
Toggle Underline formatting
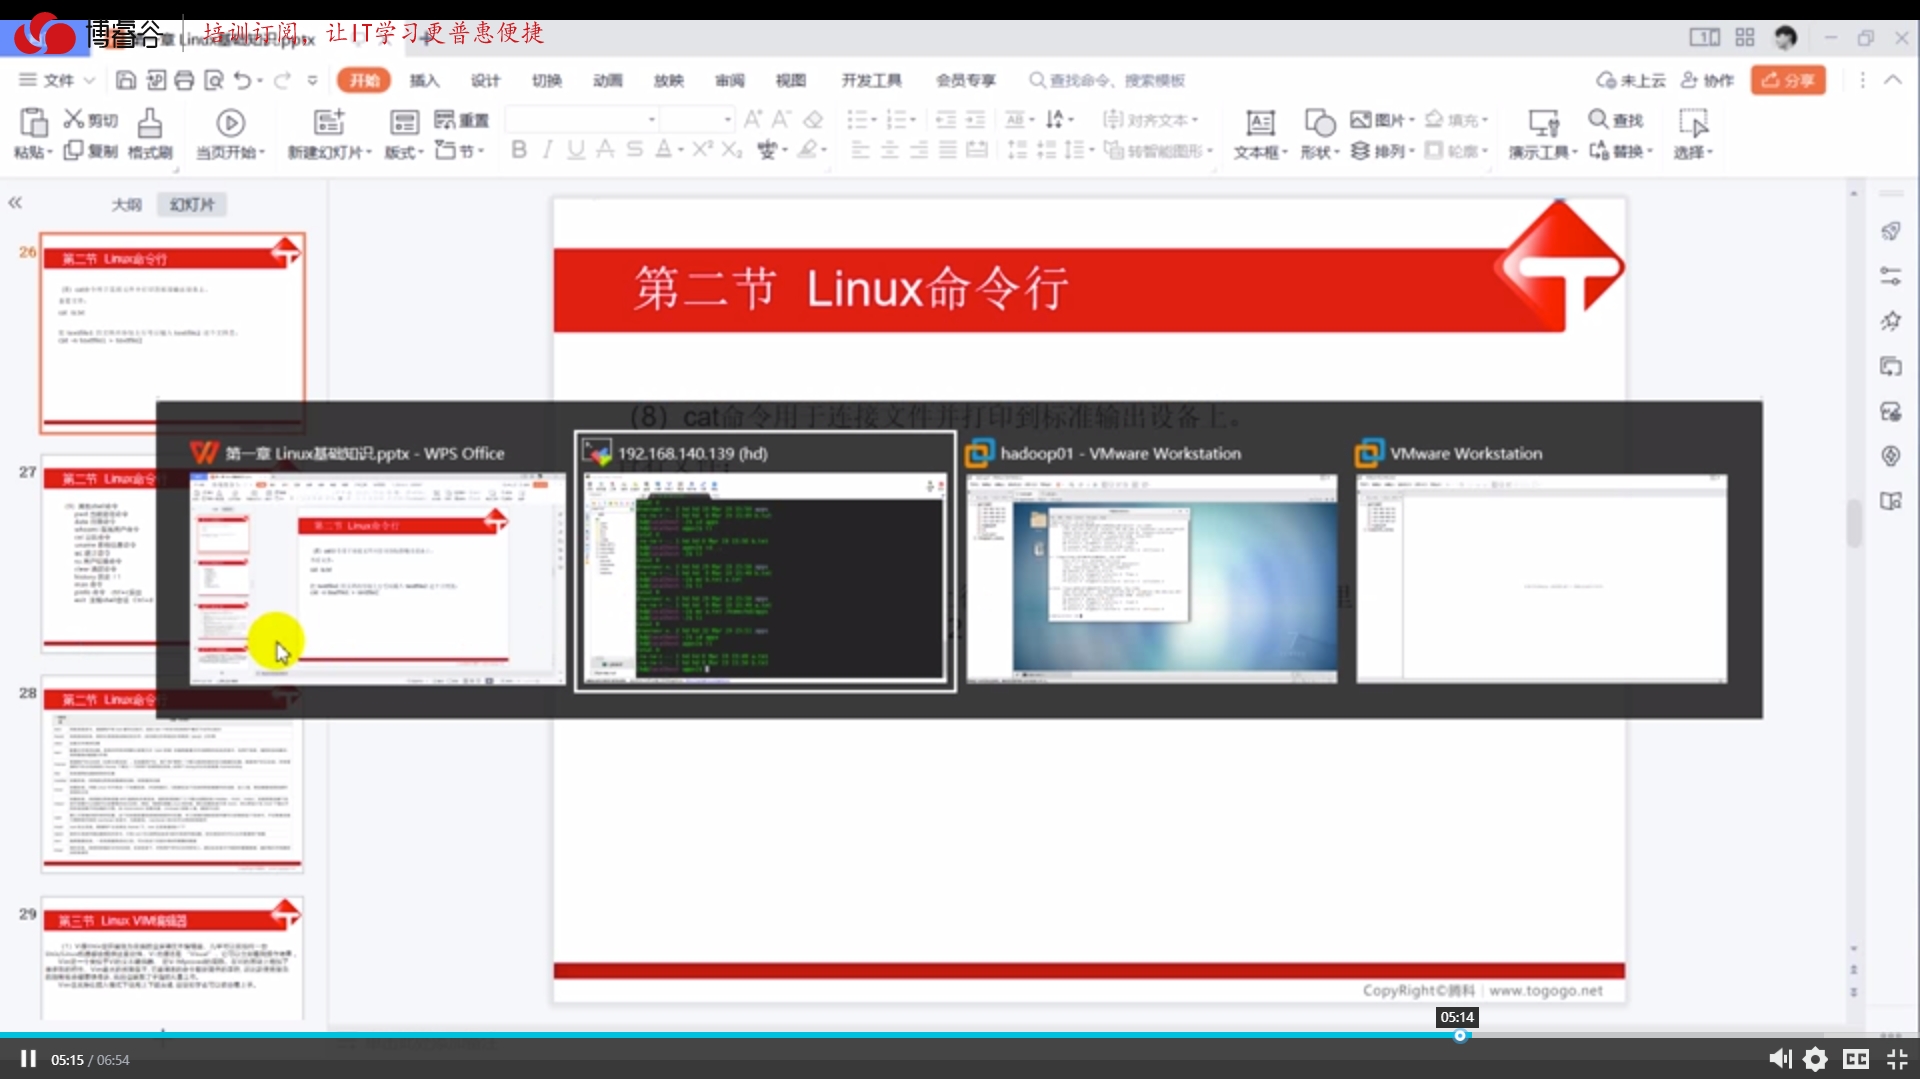575,149
